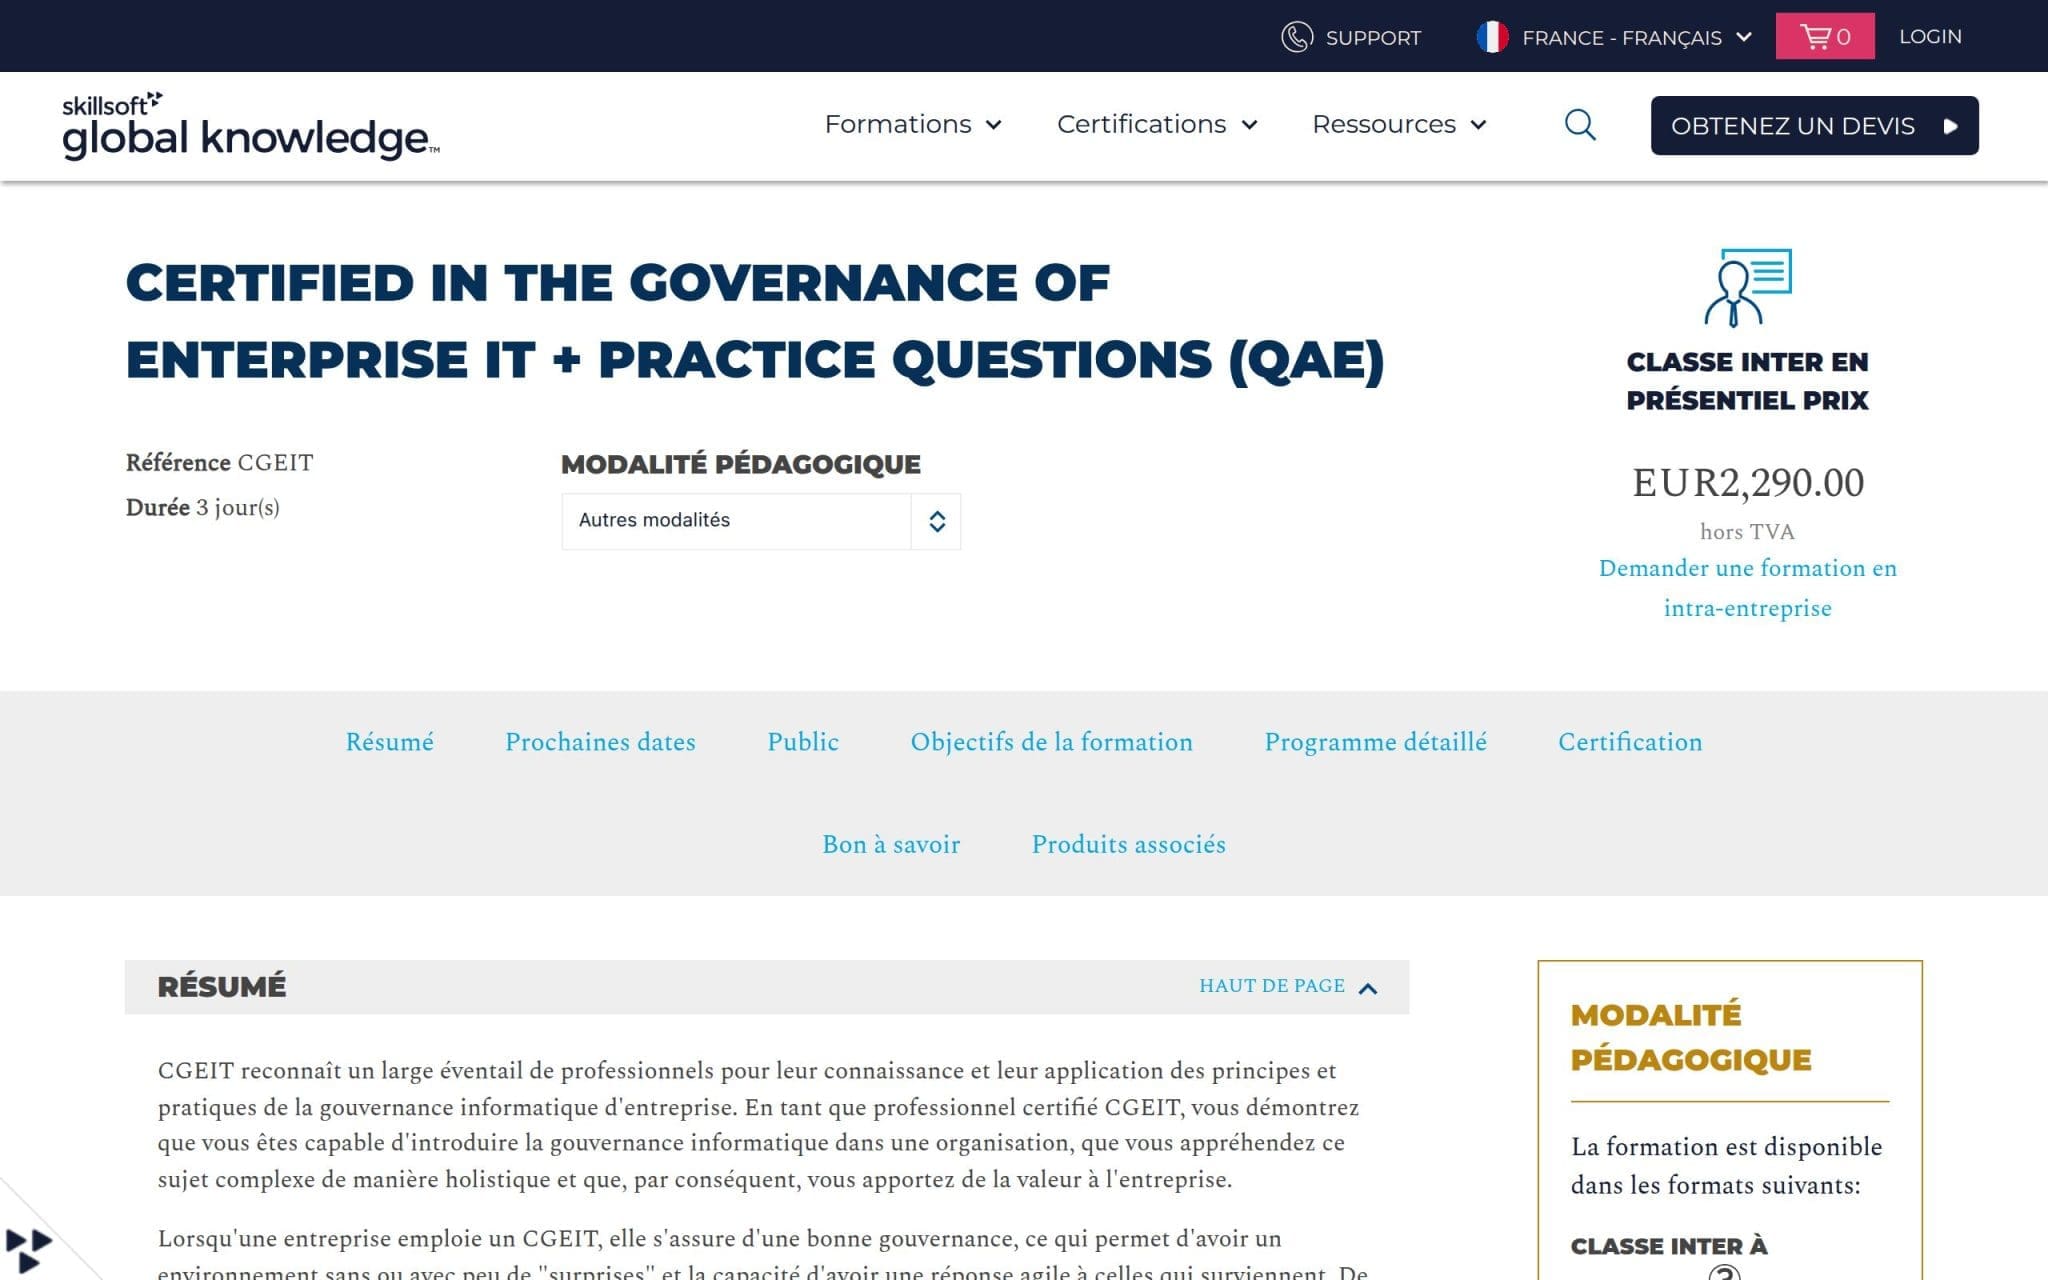Click the Obtenez un devis button

coord(1814,126)
